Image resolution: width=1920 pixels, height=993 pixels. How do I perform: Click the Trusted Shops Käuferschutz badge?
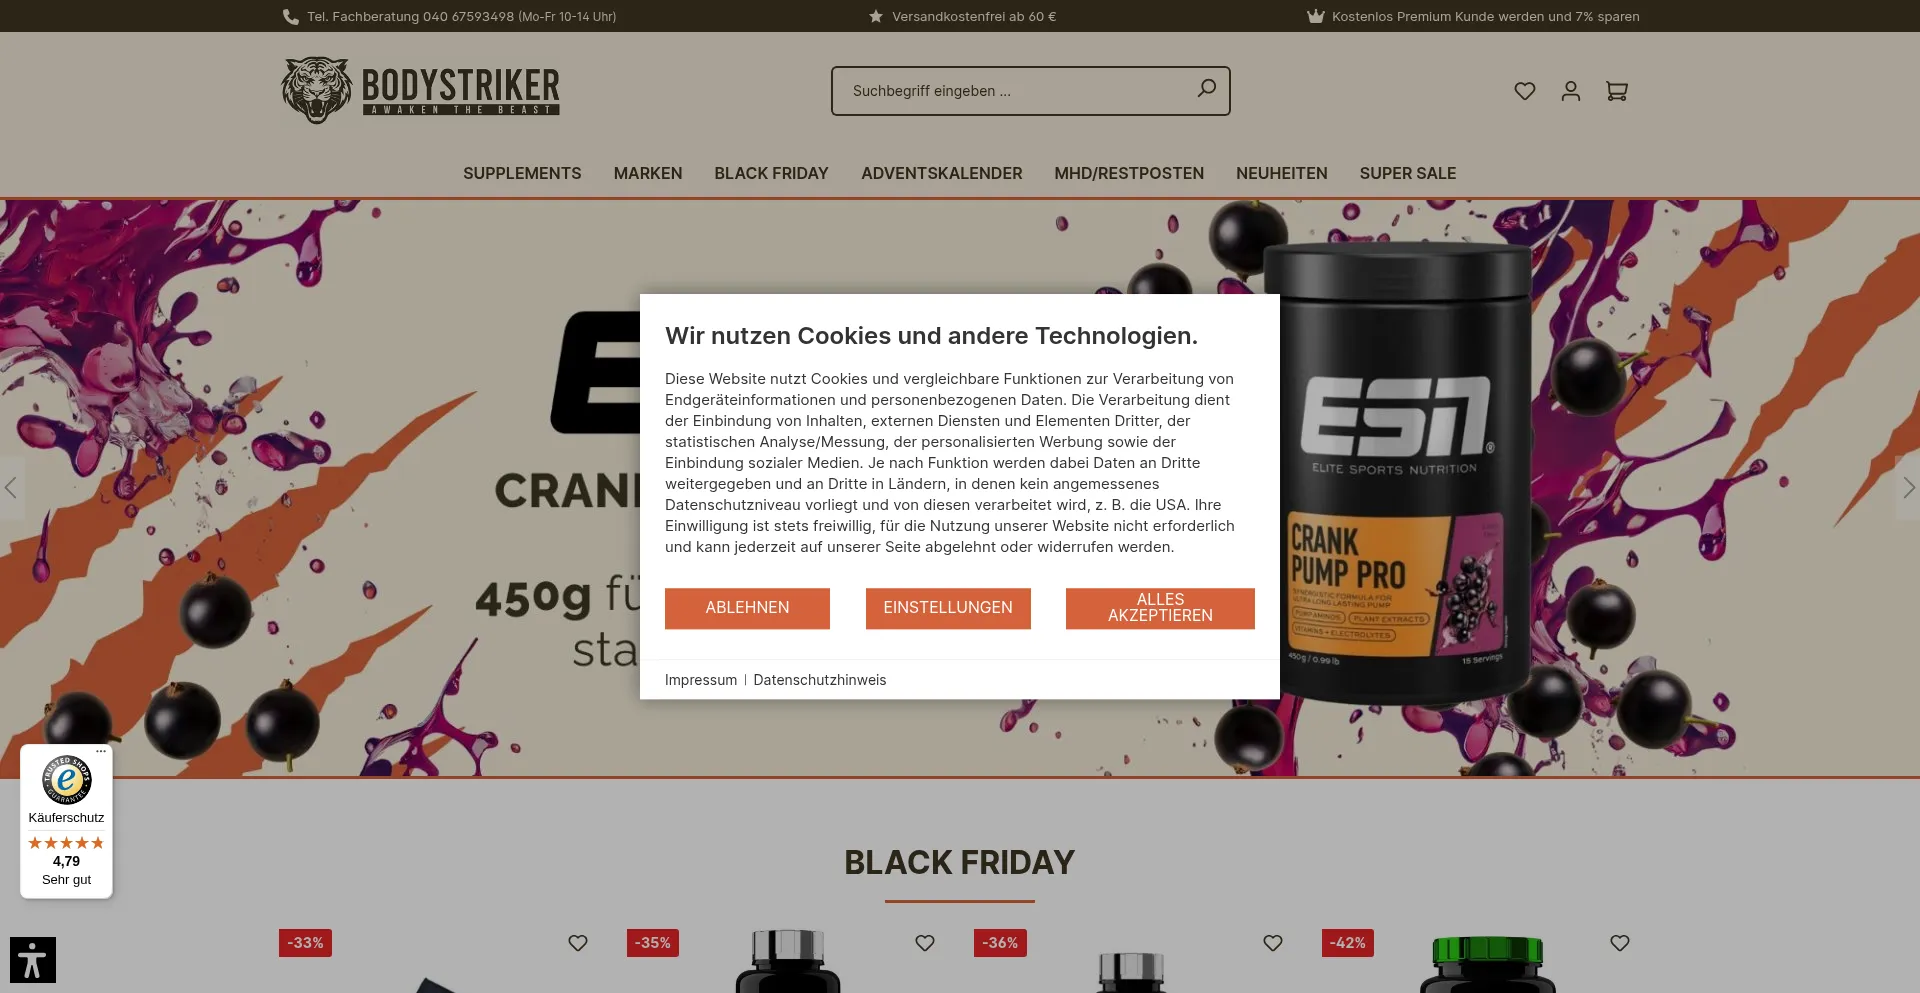pyautogui.click(x=66, y=821)
